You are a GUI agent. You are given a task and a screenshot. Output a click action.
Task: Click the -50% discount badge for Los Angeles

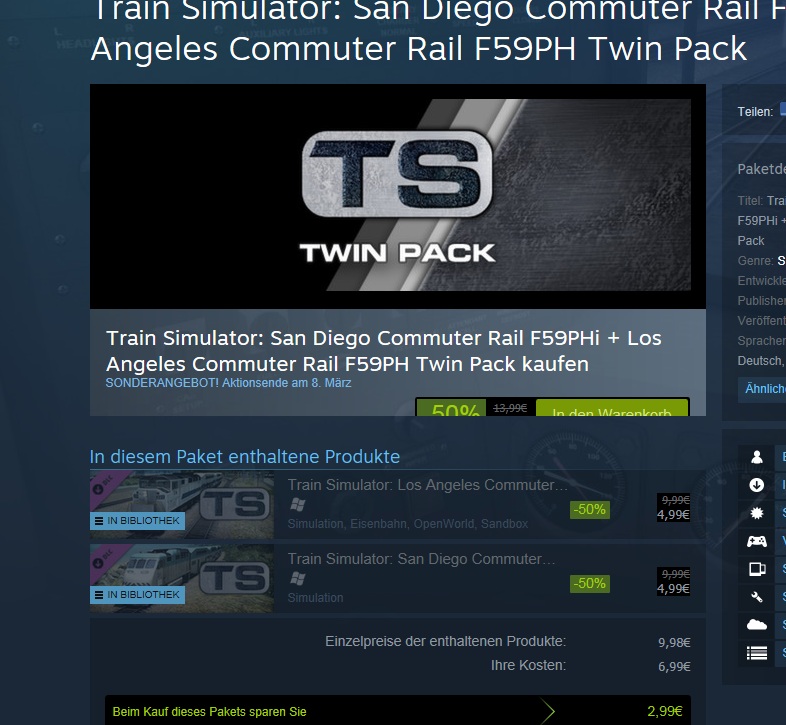pyautogui.click(x=590, y=509)
